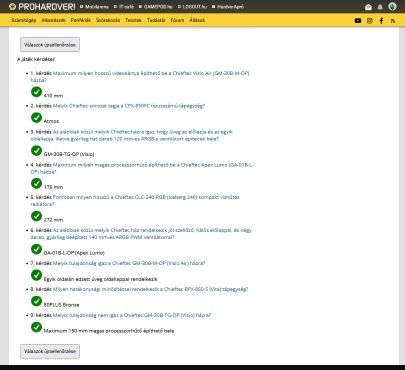Open the Állások menu

pyautogui.click(x=197, y=20)
